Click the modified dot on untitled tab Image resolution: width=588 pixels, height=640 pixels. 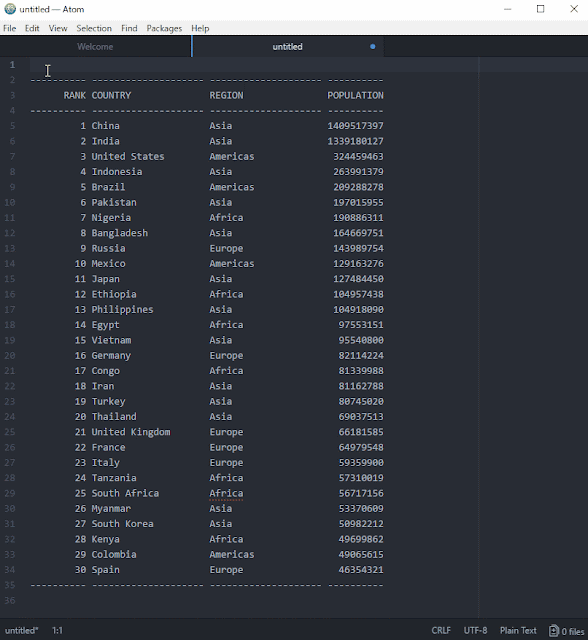click(x=373, y=47)
